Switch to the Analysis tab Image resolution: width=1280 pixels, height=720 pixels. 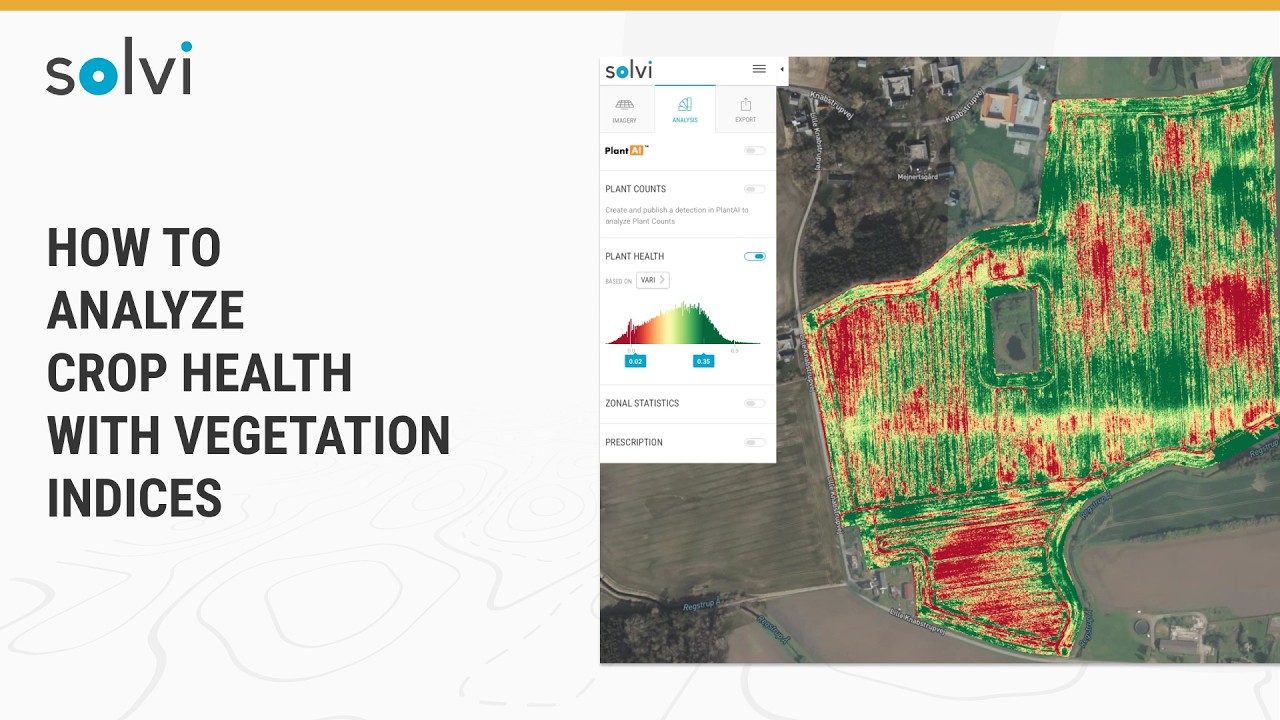[685, 110]
